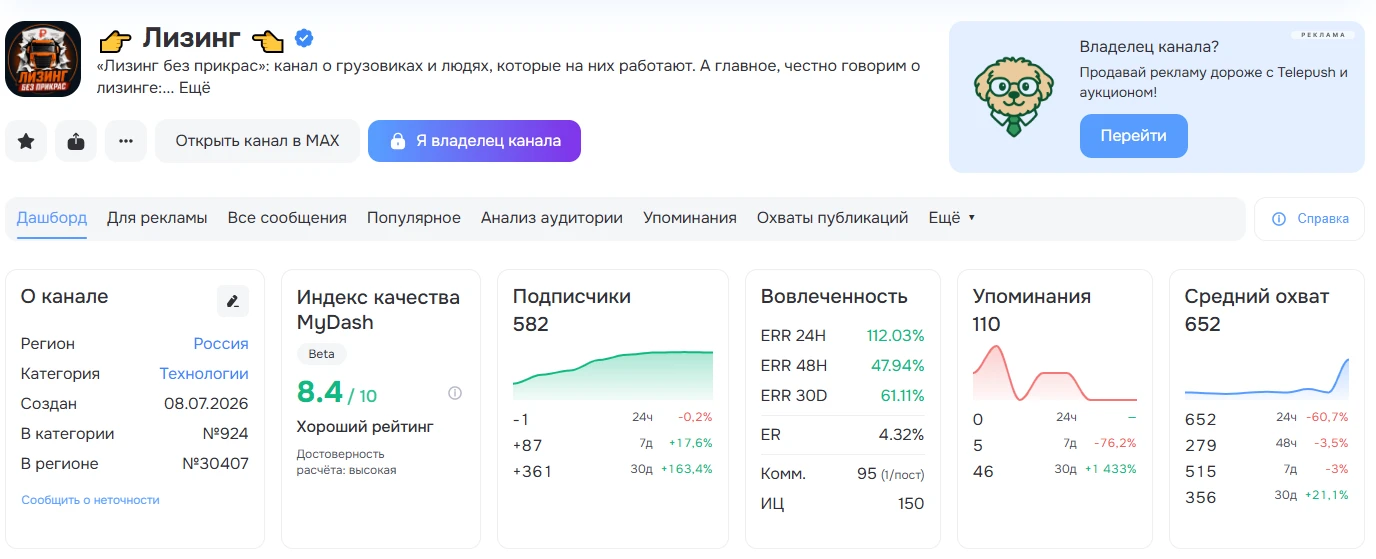Select the Дашборд tab
Viewport: 1376px width, 559px height.
click(52, 218)
